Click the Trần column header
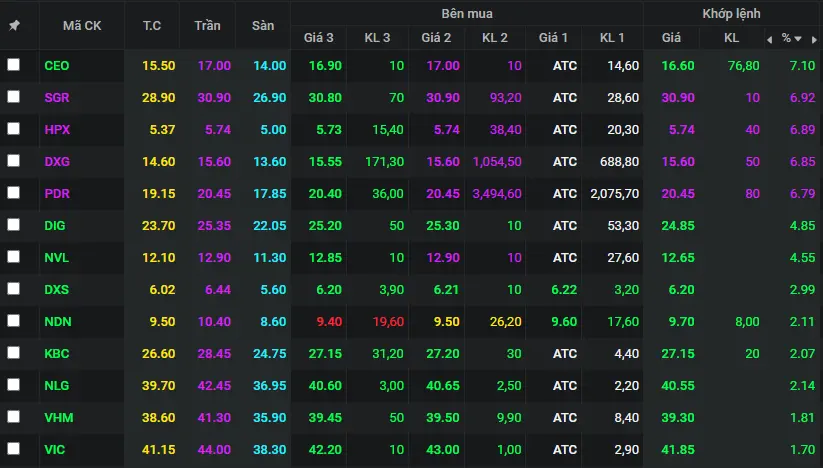 (207, 25)
